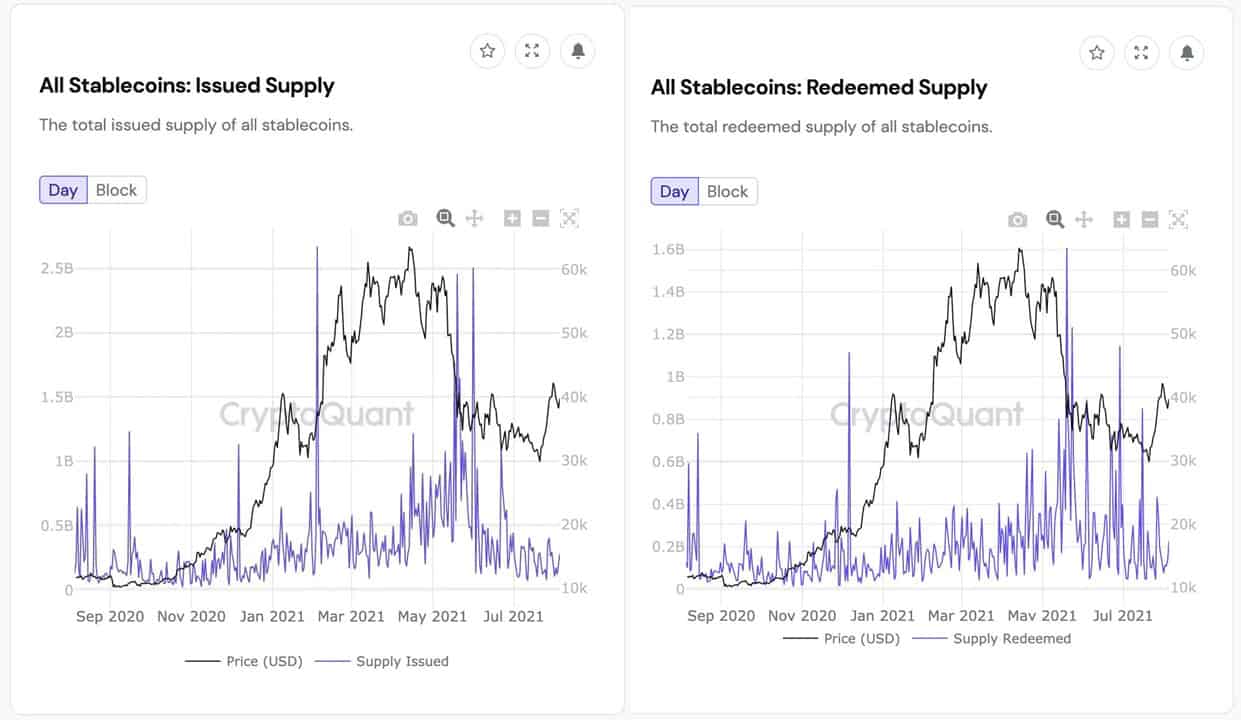Favorite the Issued Supply chart via star icon
The height and width of the screenshot is (720, 1241).
click(x=487, y=51)
